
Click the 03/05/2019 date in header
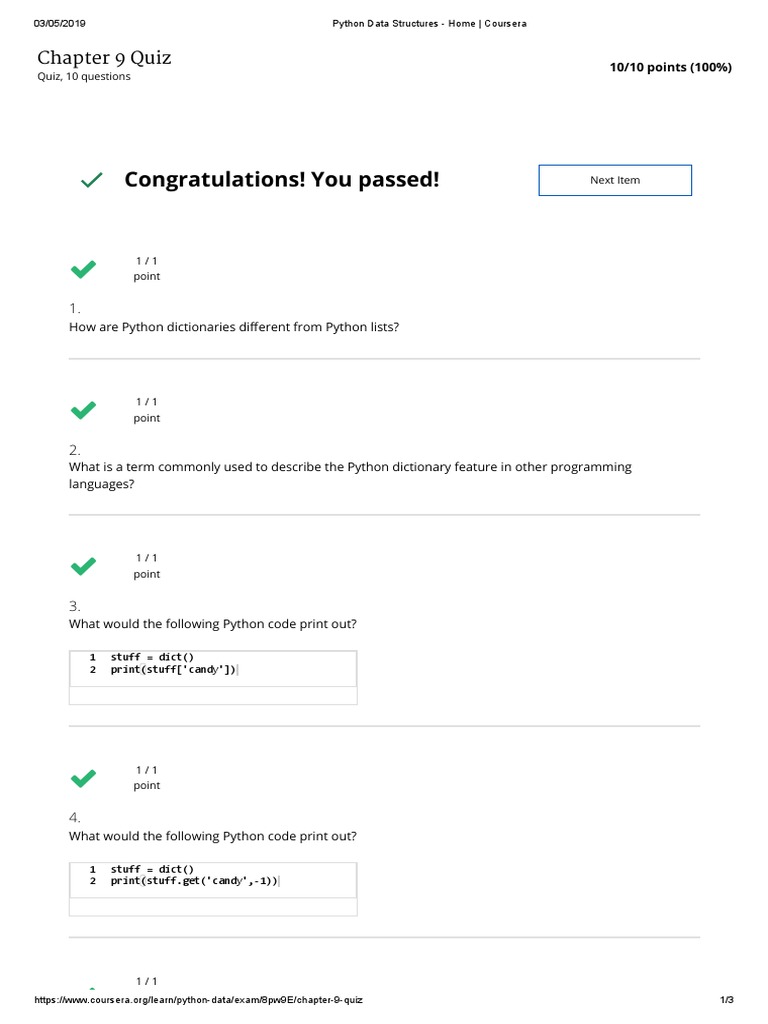(61, 24)
